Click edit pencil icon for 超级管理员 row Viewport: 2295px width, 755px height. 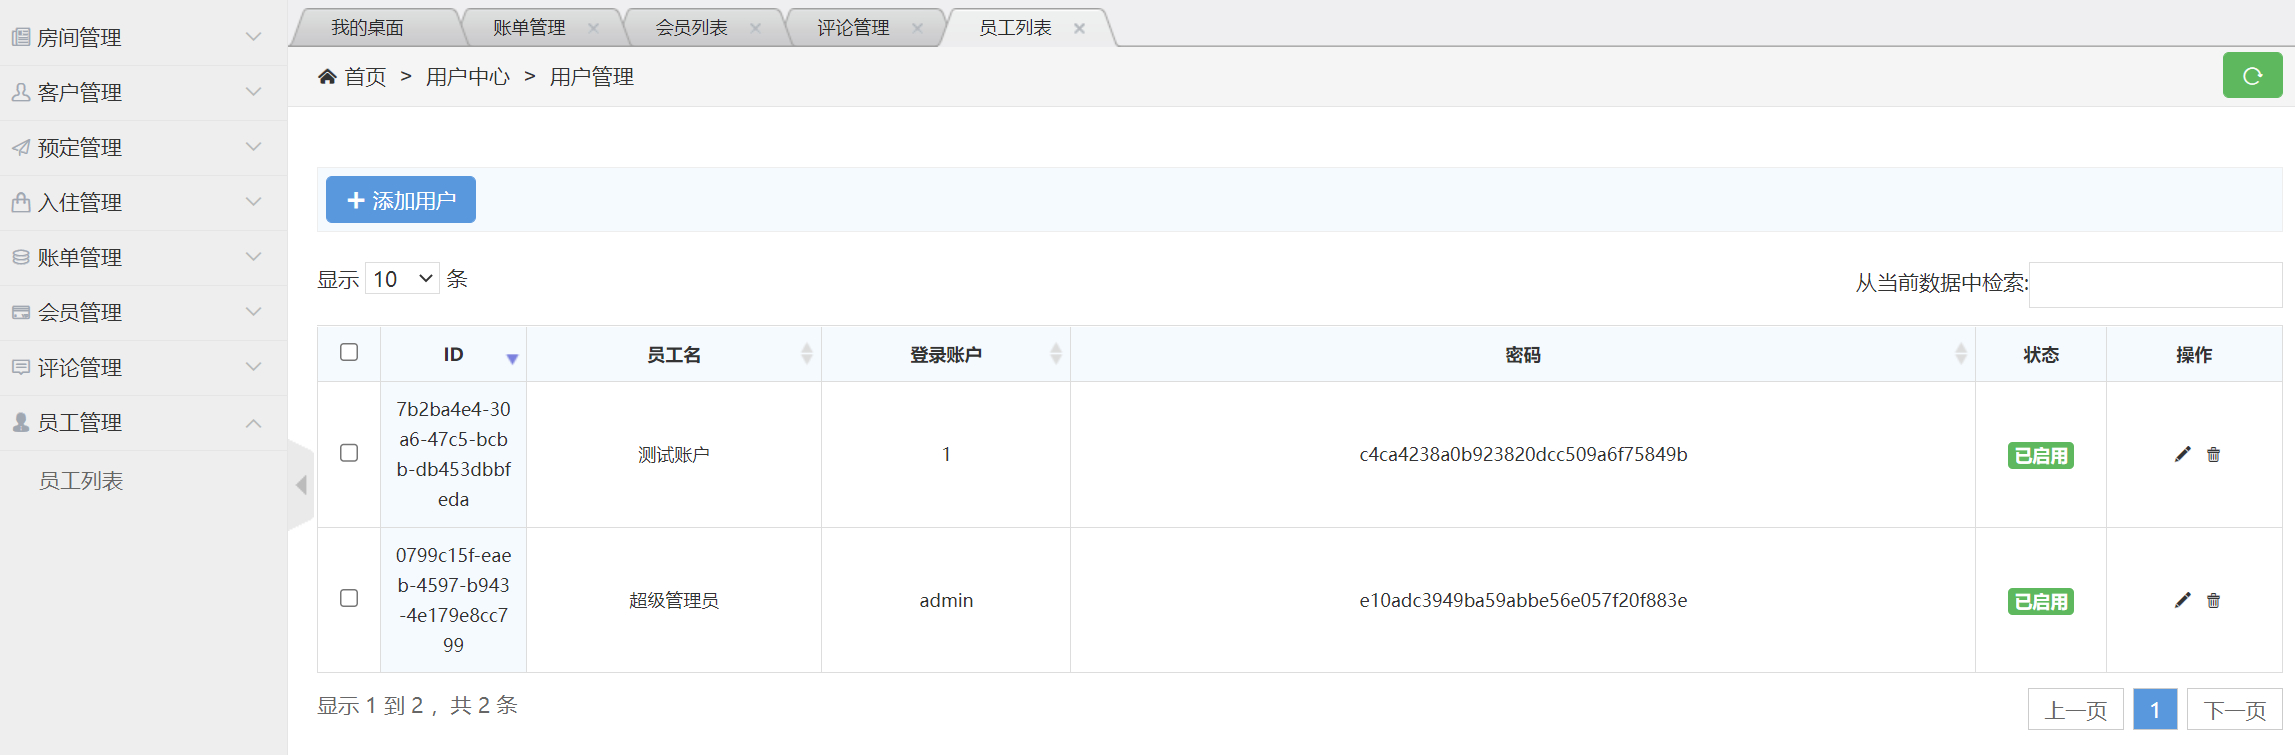(2182, 600)
